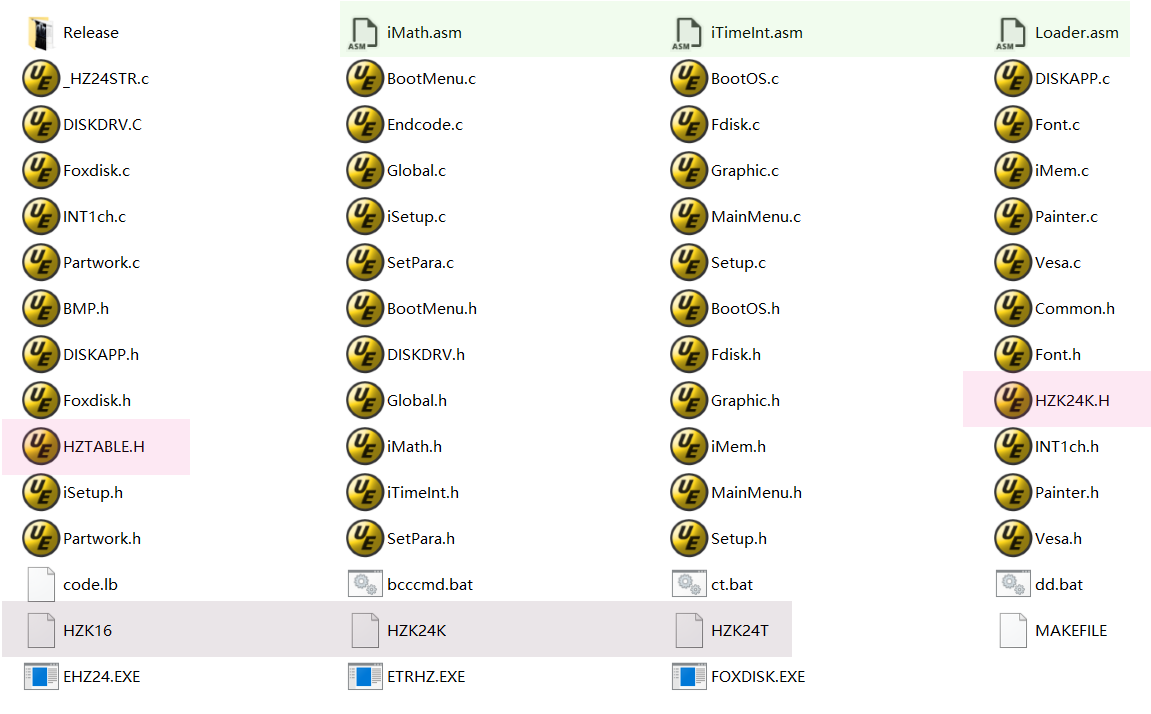Select the file name iTimeInt.h
This screenshot has height=714, width=1151.
423,493
